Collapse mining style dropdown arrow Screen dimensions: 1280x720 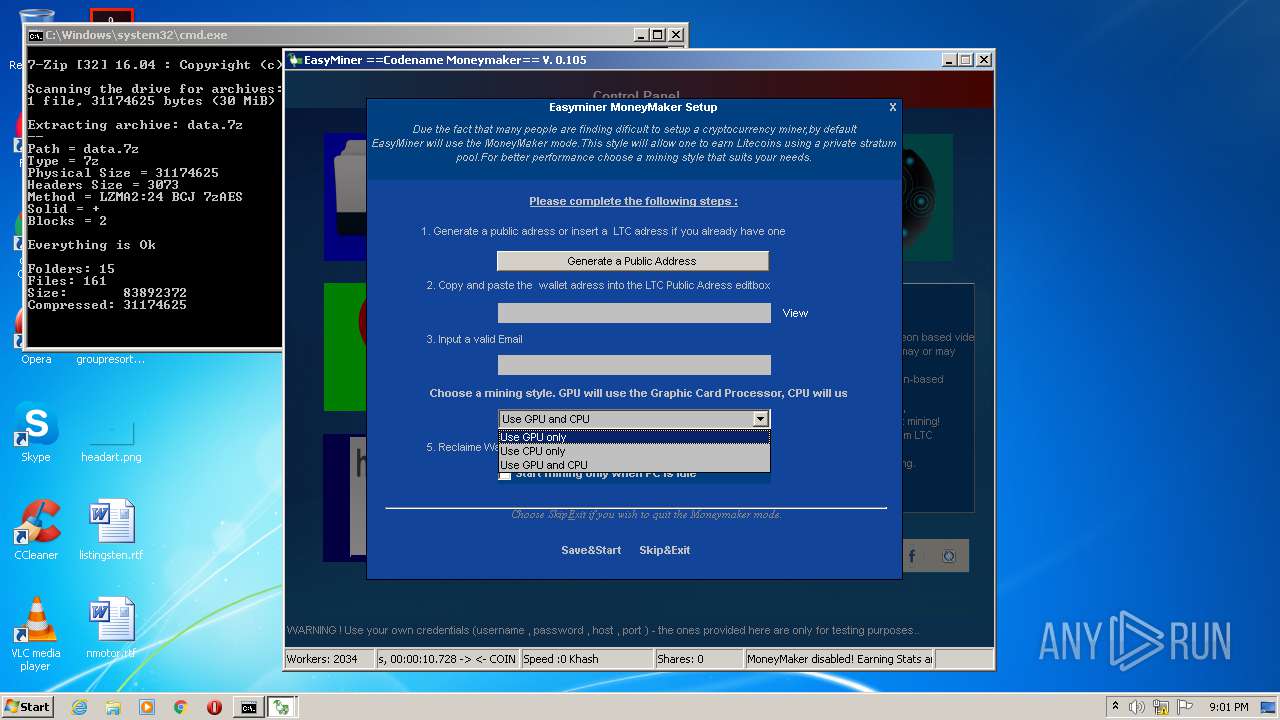pos(760,419)
